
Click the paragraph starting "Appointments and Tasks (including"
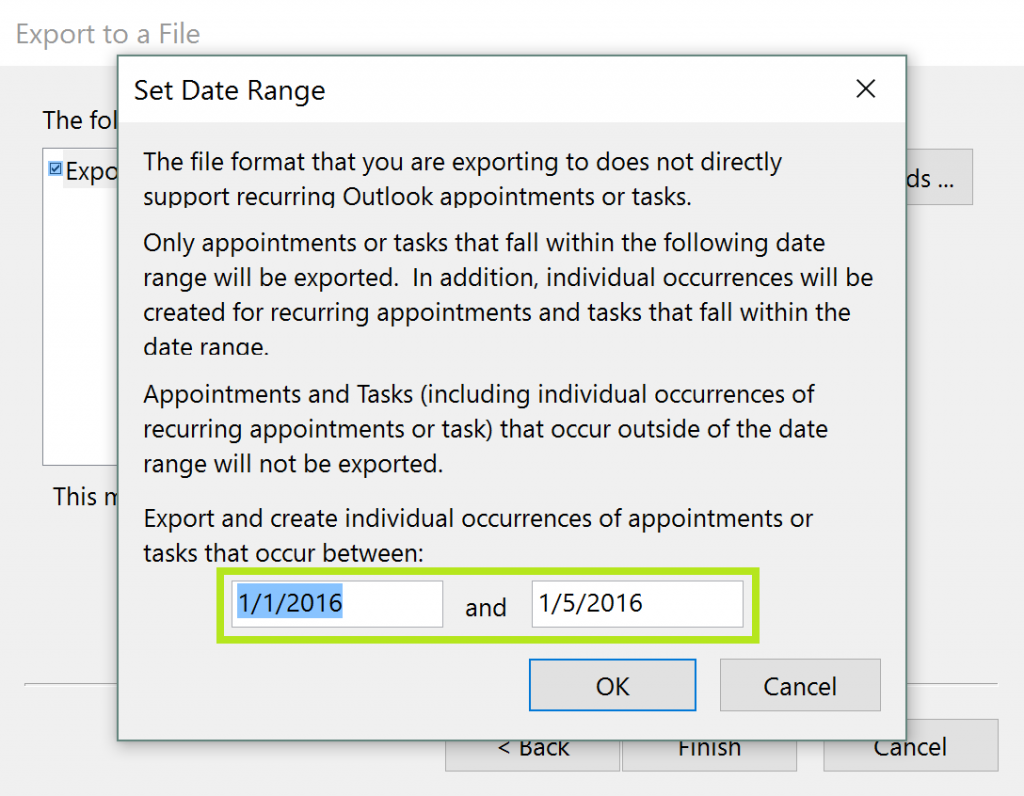point(485,429)
